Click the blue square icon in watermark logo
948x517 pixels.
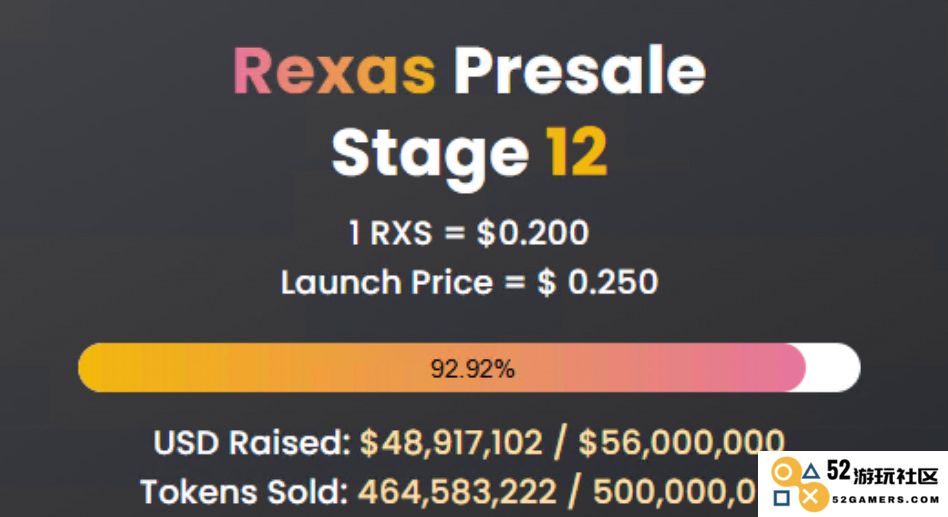[782, 498]
